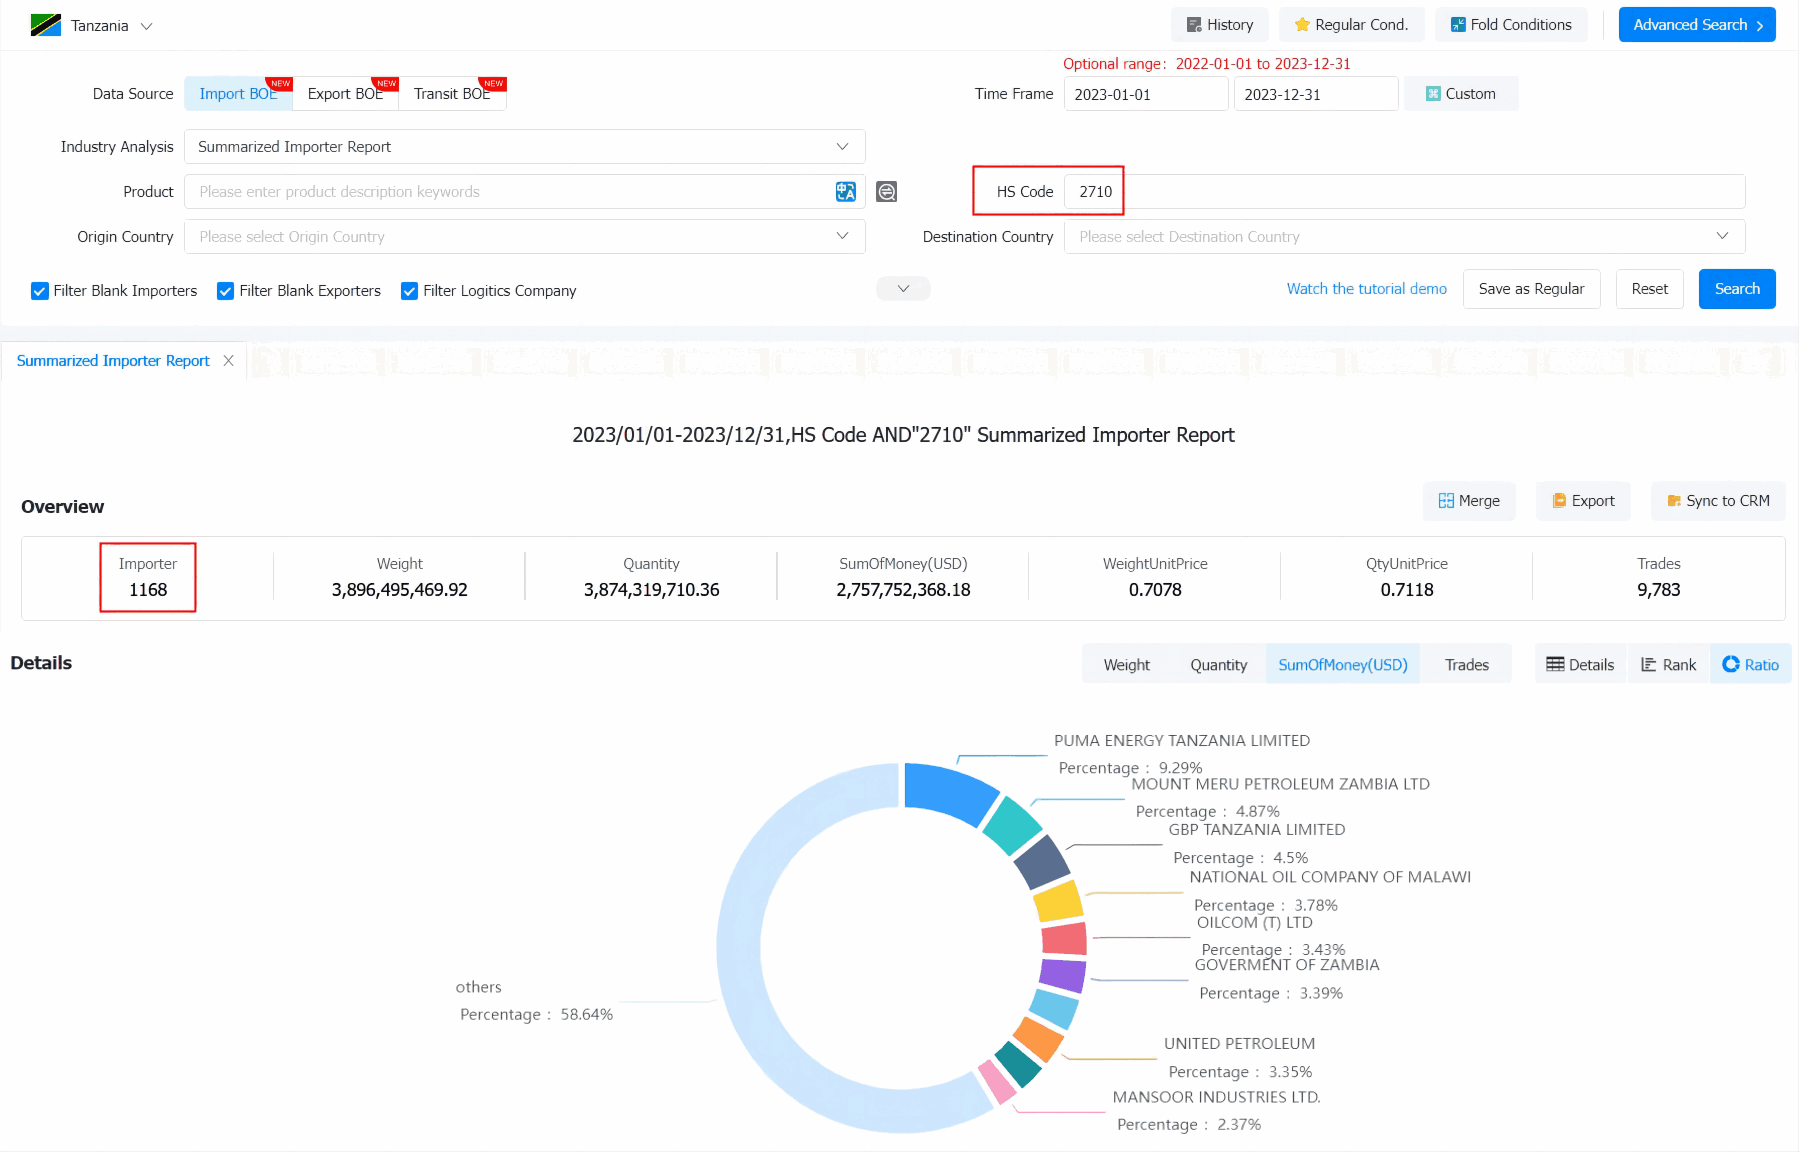Open Advanced Search panel

coord(1697,25)
